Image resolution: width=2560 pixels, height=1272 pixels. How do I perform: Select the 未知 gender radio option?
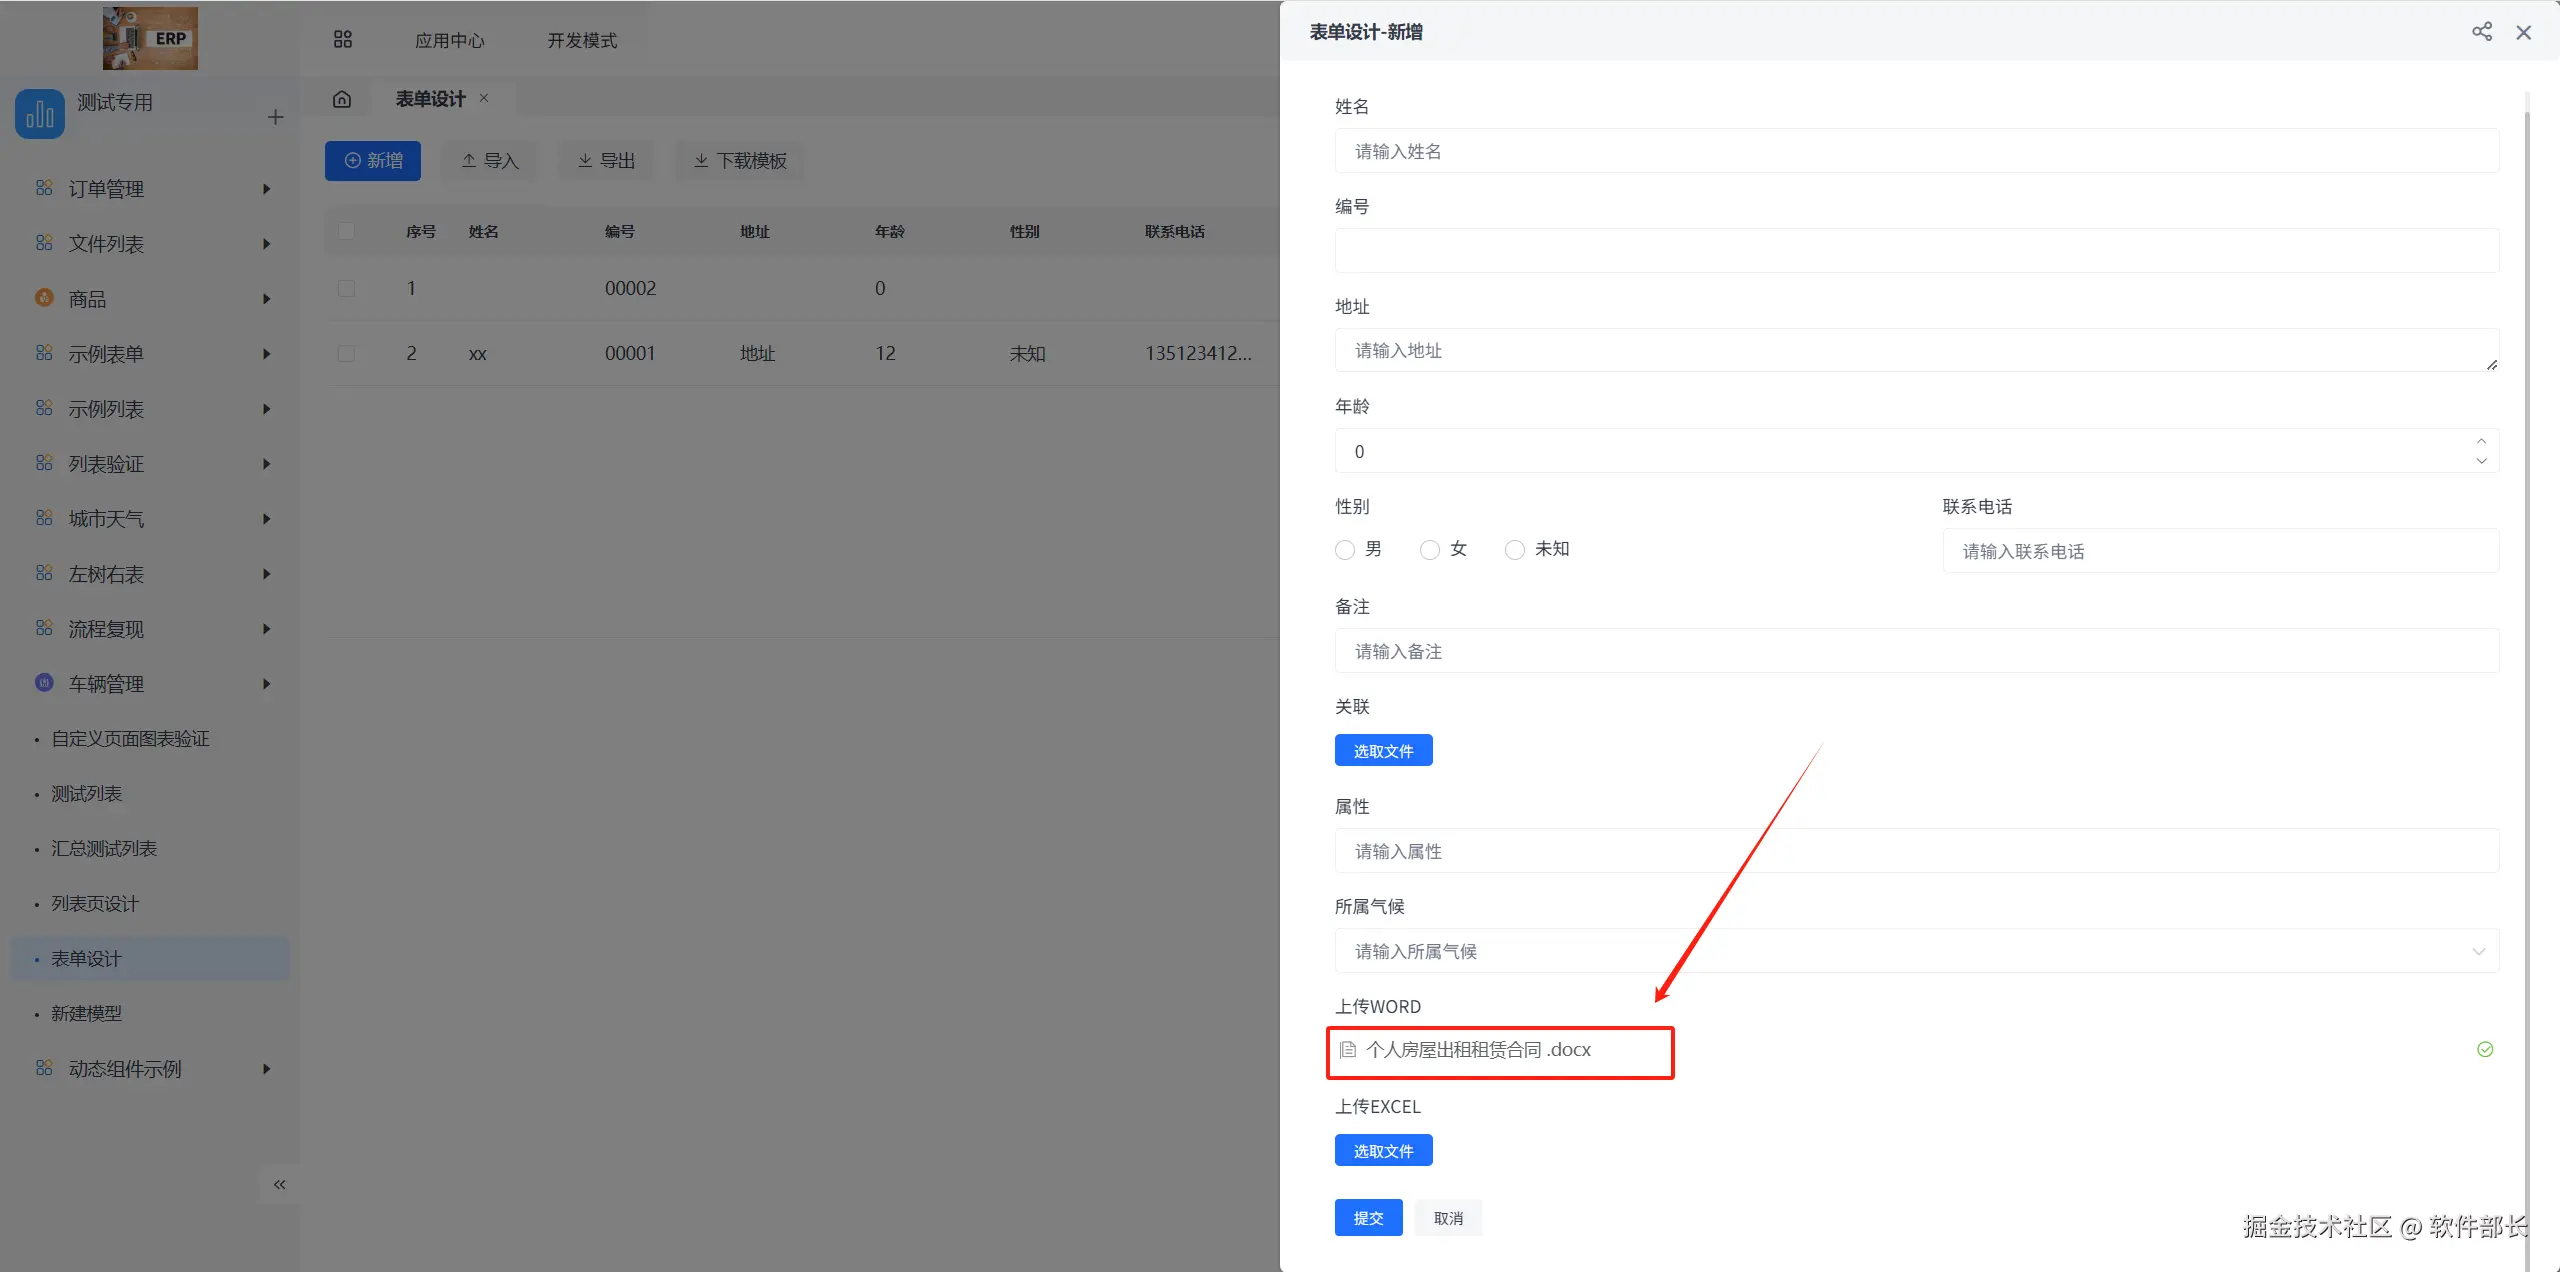coord(1515,550)
